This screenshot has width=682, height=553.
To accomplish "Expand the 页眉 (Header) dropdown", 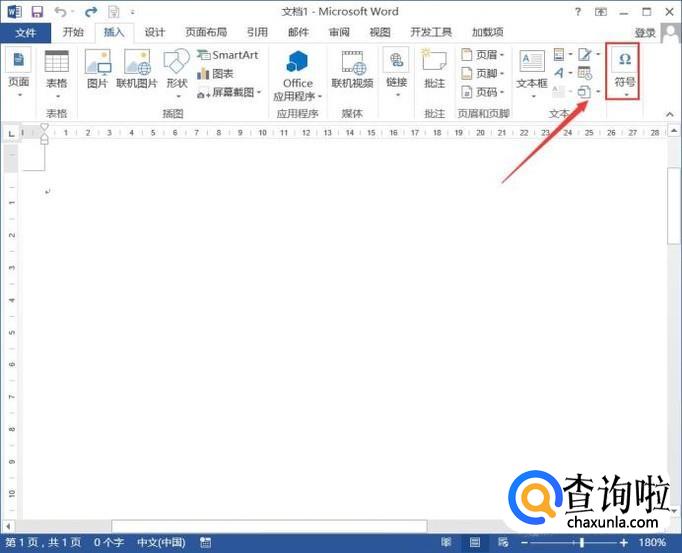I will [x=484, y=55].
